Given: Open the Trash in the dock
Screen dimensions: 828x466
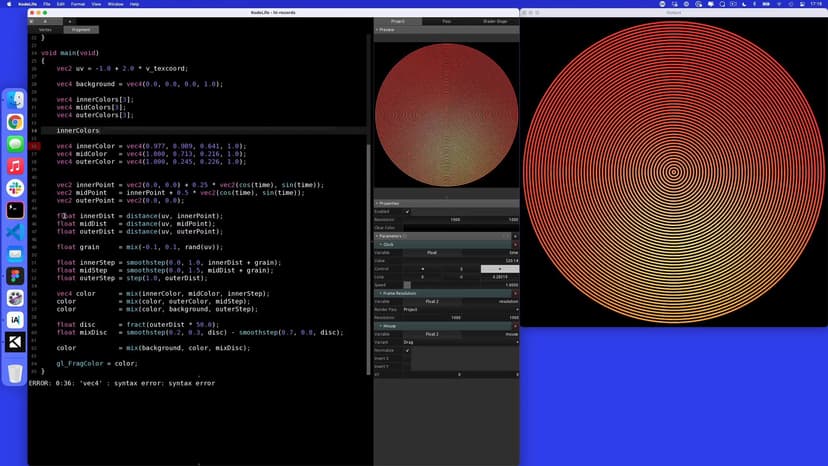Looking at the screenshot, I should pyautogui.click(x=15, y=373).
